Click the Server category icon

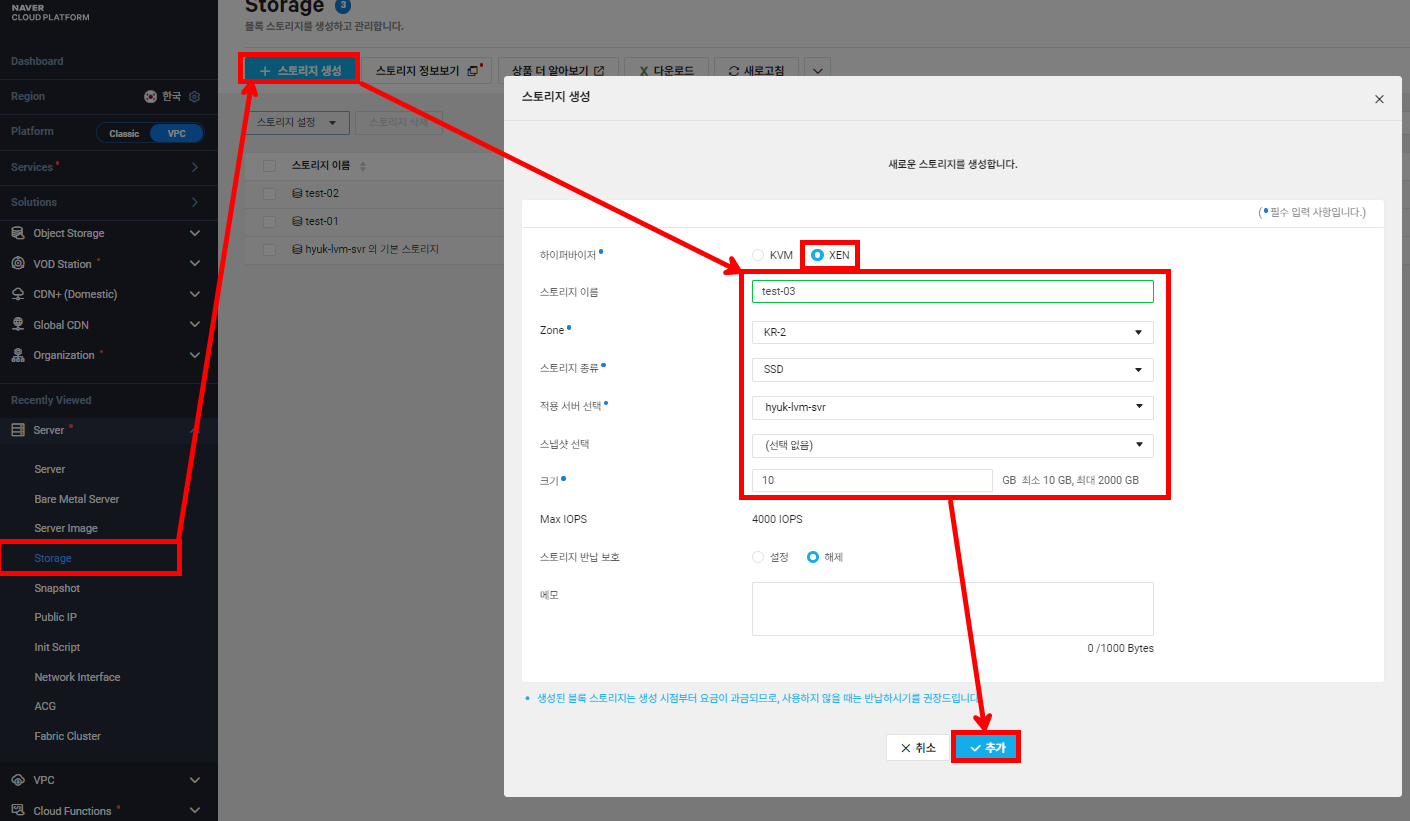pos(18,430)
